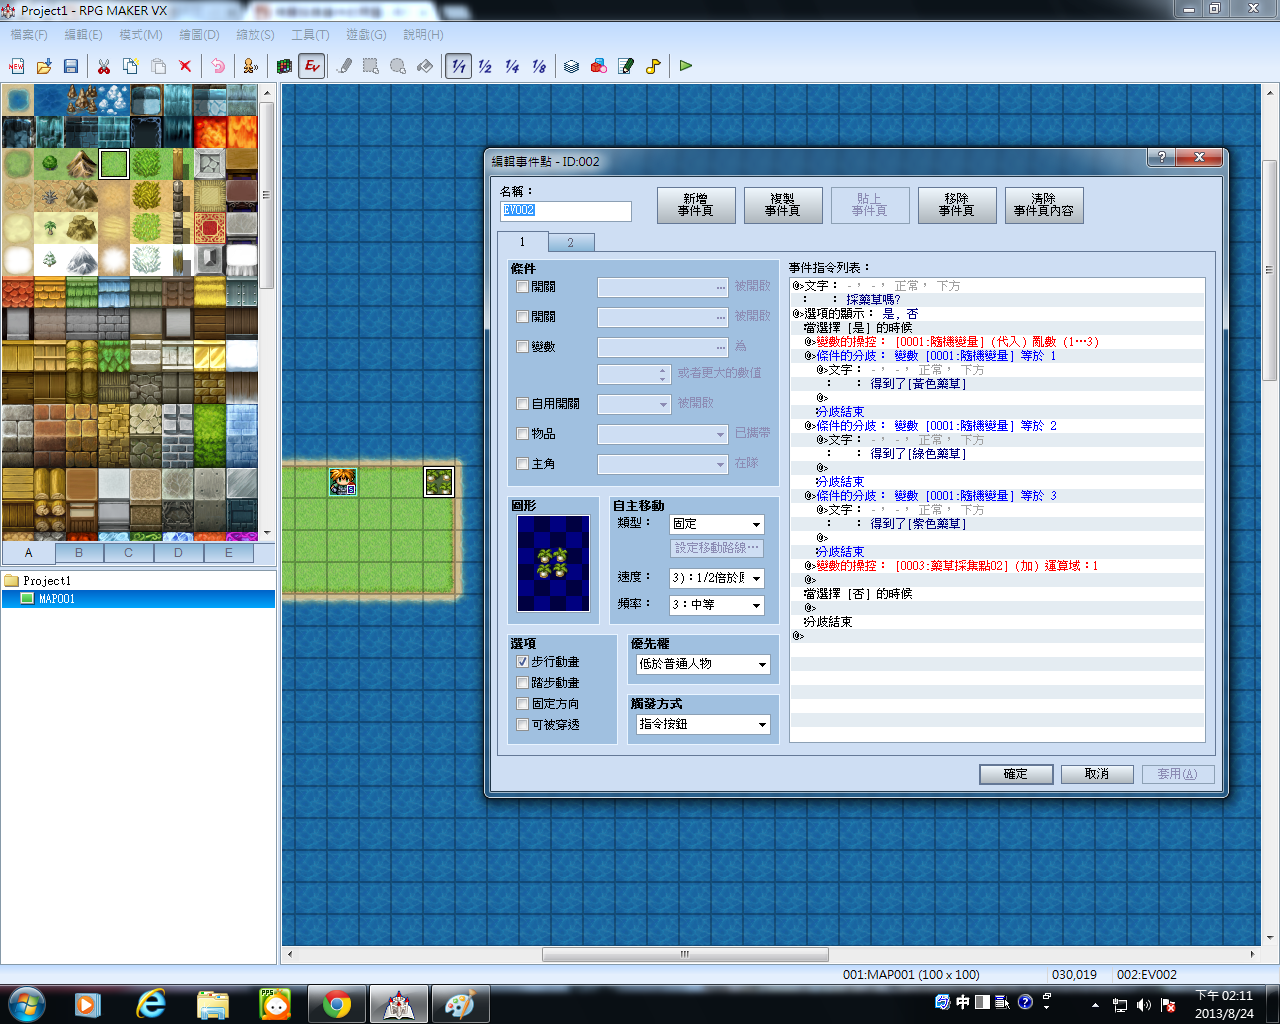
Task: Click the 複製事件頁 button
Action: (x=783, y=205)
